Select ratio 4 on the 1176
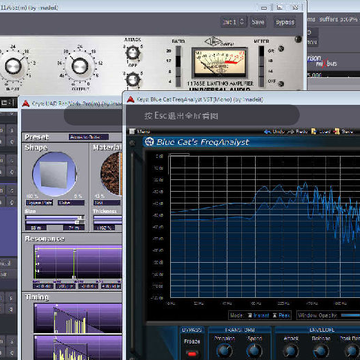The image size is (360, 360). coord(178,81)
